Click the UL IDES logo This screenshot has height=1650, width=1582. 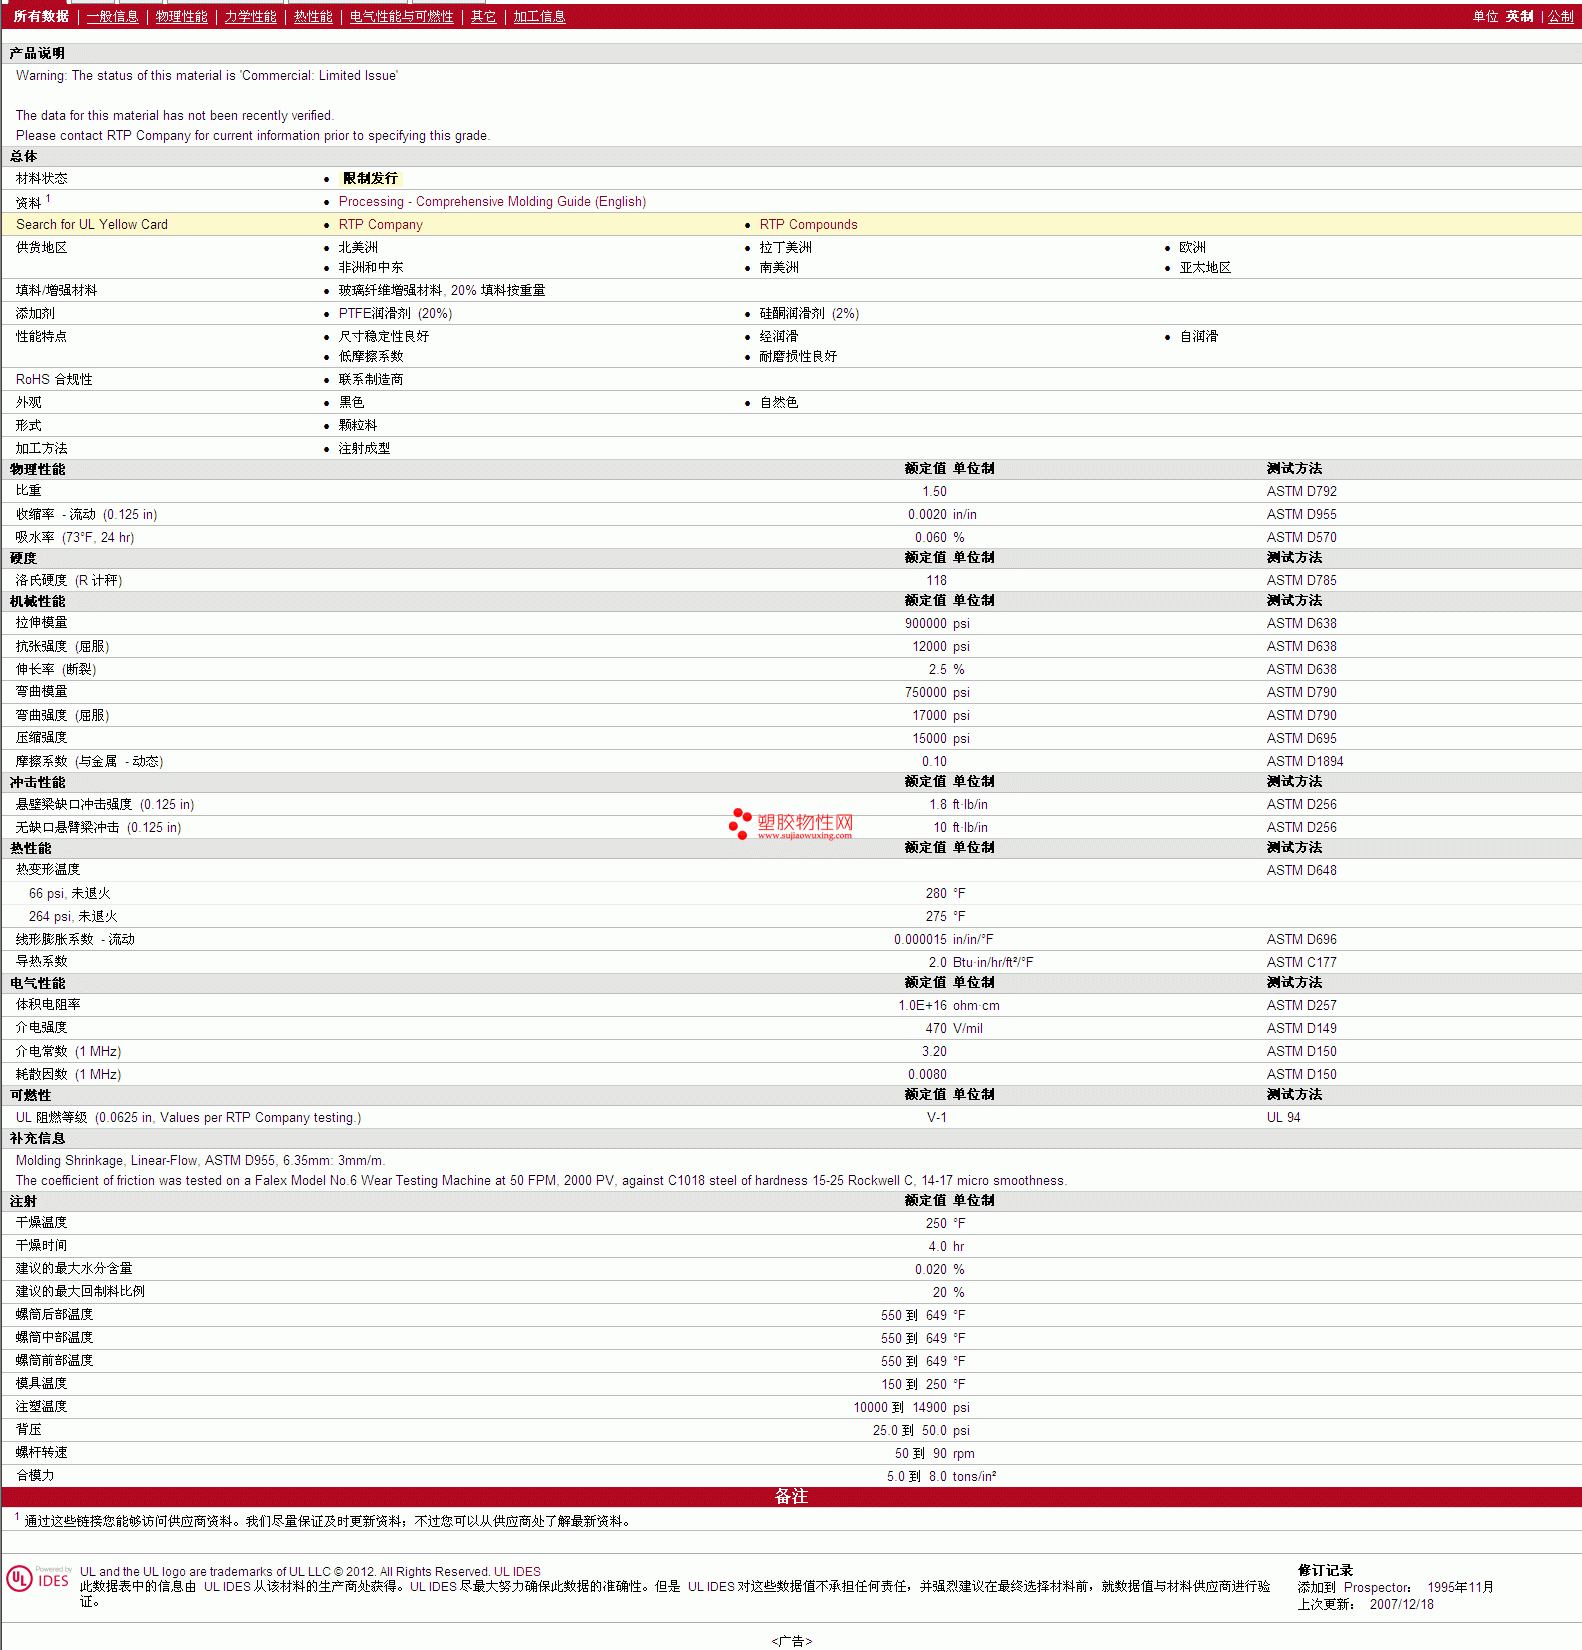coord(38,1578)
